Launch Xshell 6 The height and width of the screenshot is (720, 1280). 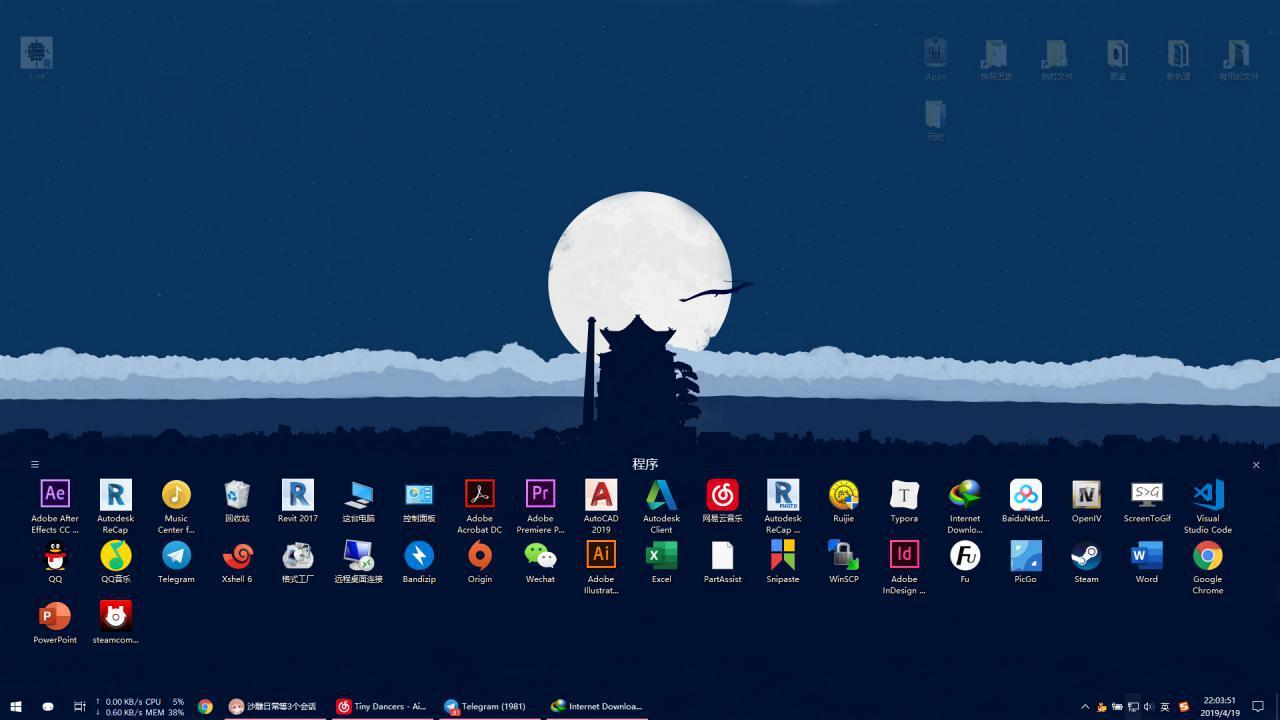(237, 562)
